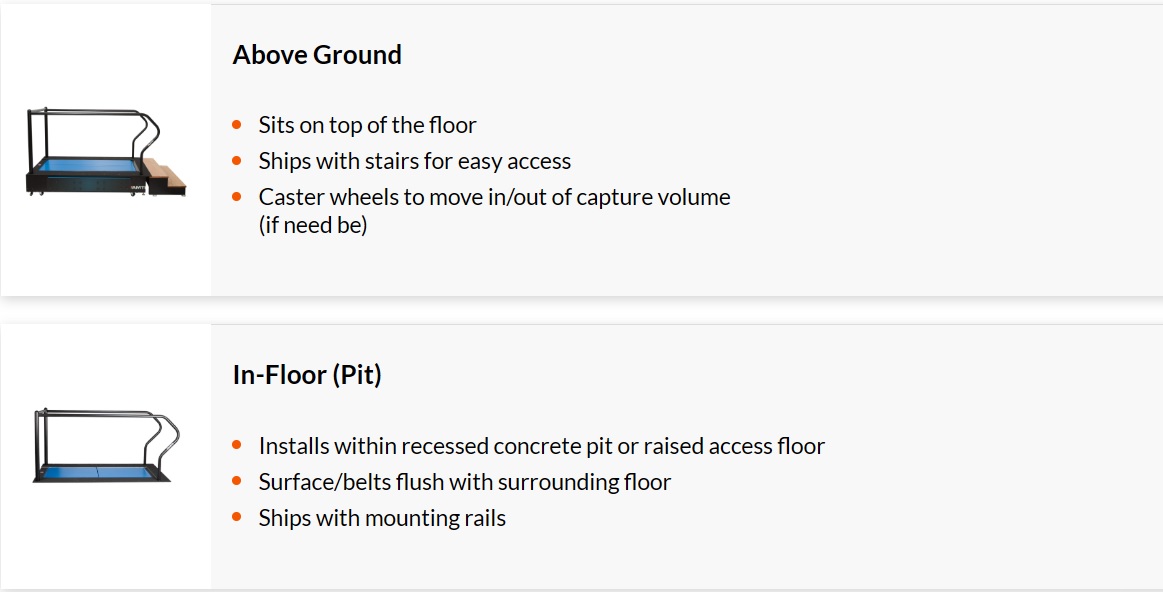Image resolution: width=1163 pixels, height=592 pixels.
Task: Click '(if need be)' text line
Action: (x=313, y=225)
